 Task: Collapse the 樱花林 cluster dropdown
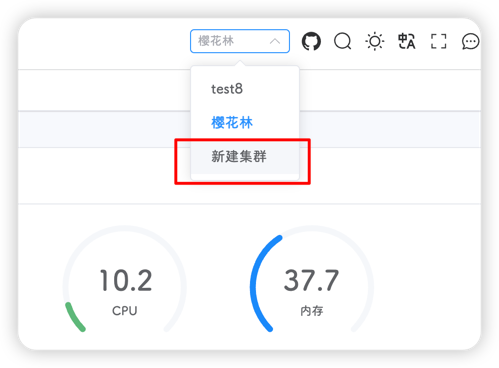[x=240, y=41]
